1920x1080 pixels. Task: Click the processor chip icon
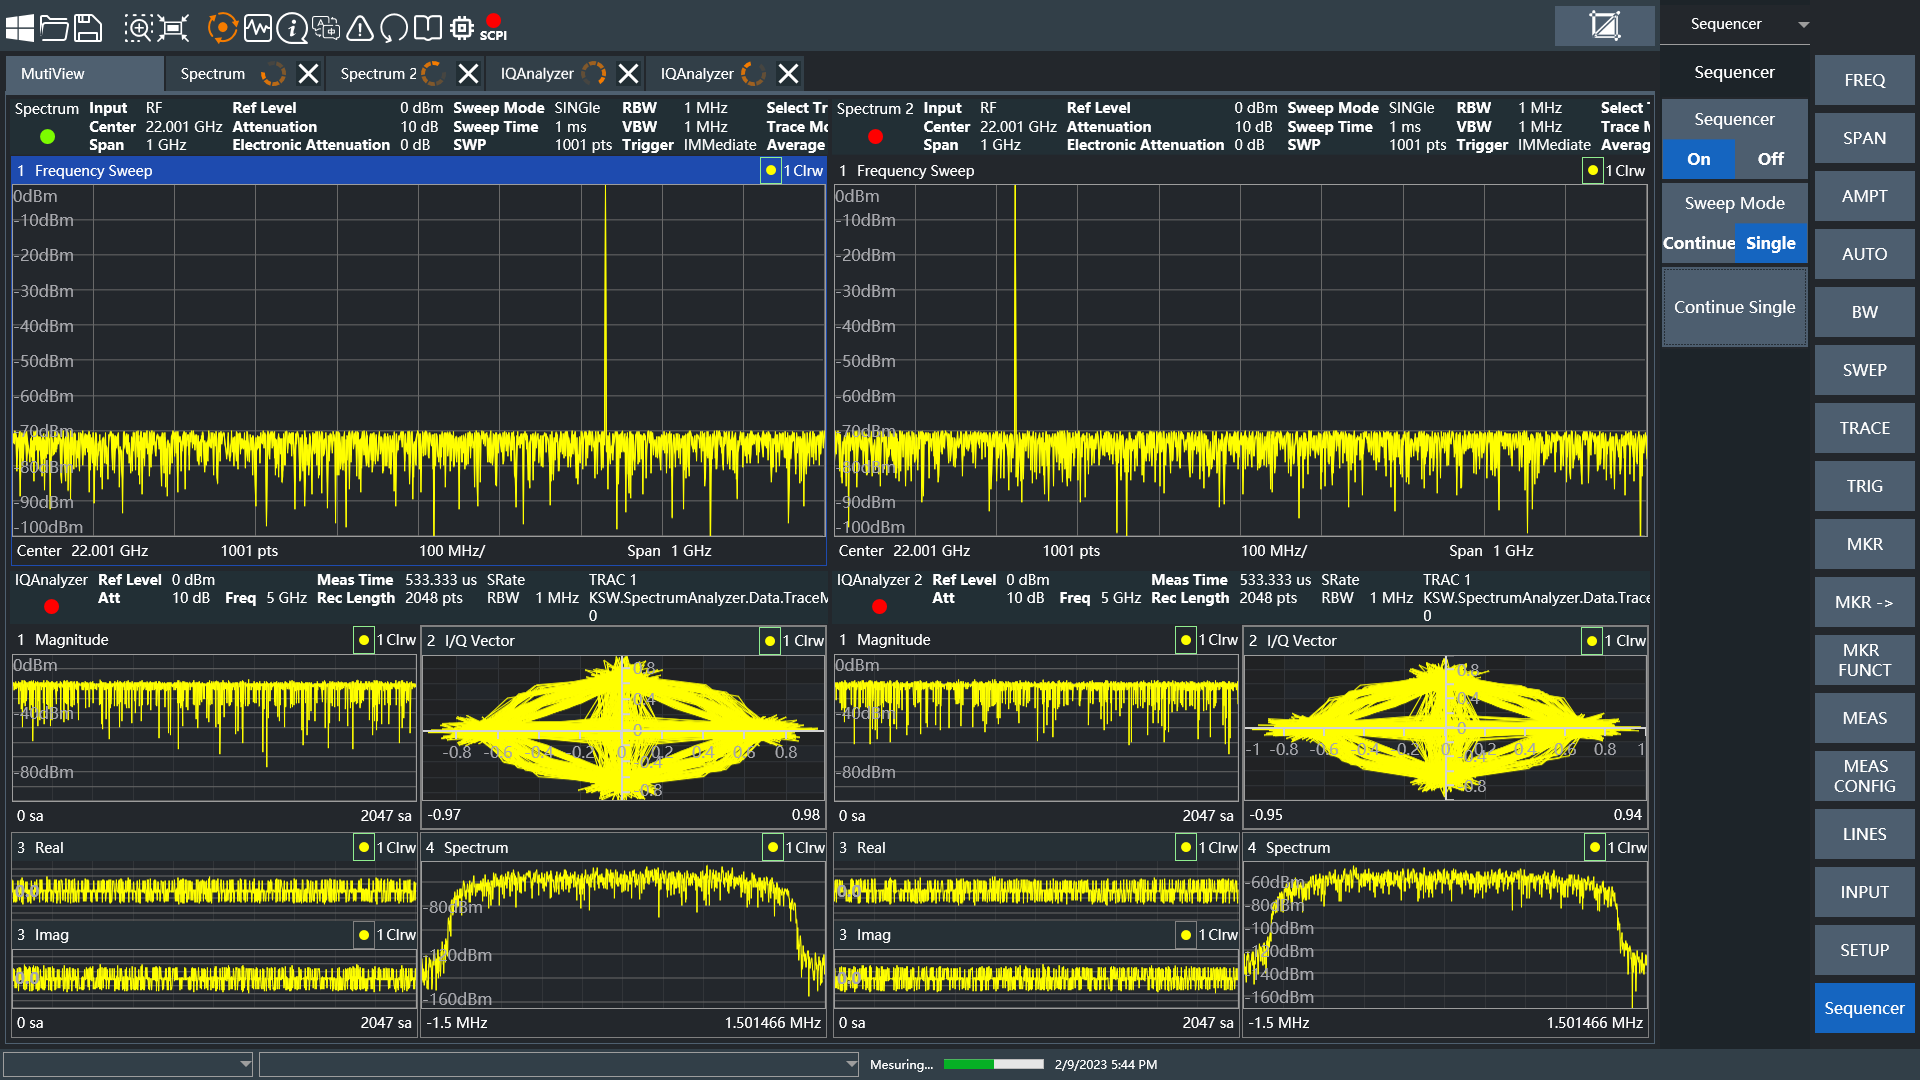coord(461,27)
